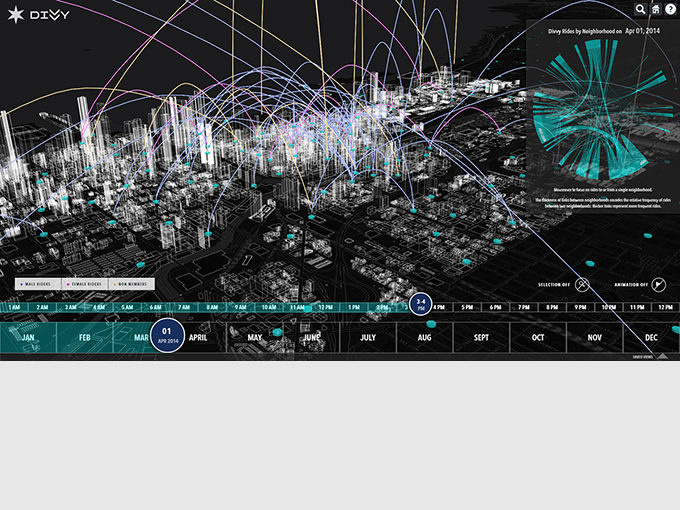Jump to JULY on month timeline
This screenshot has height=510, width=680.
coord(368,337)
